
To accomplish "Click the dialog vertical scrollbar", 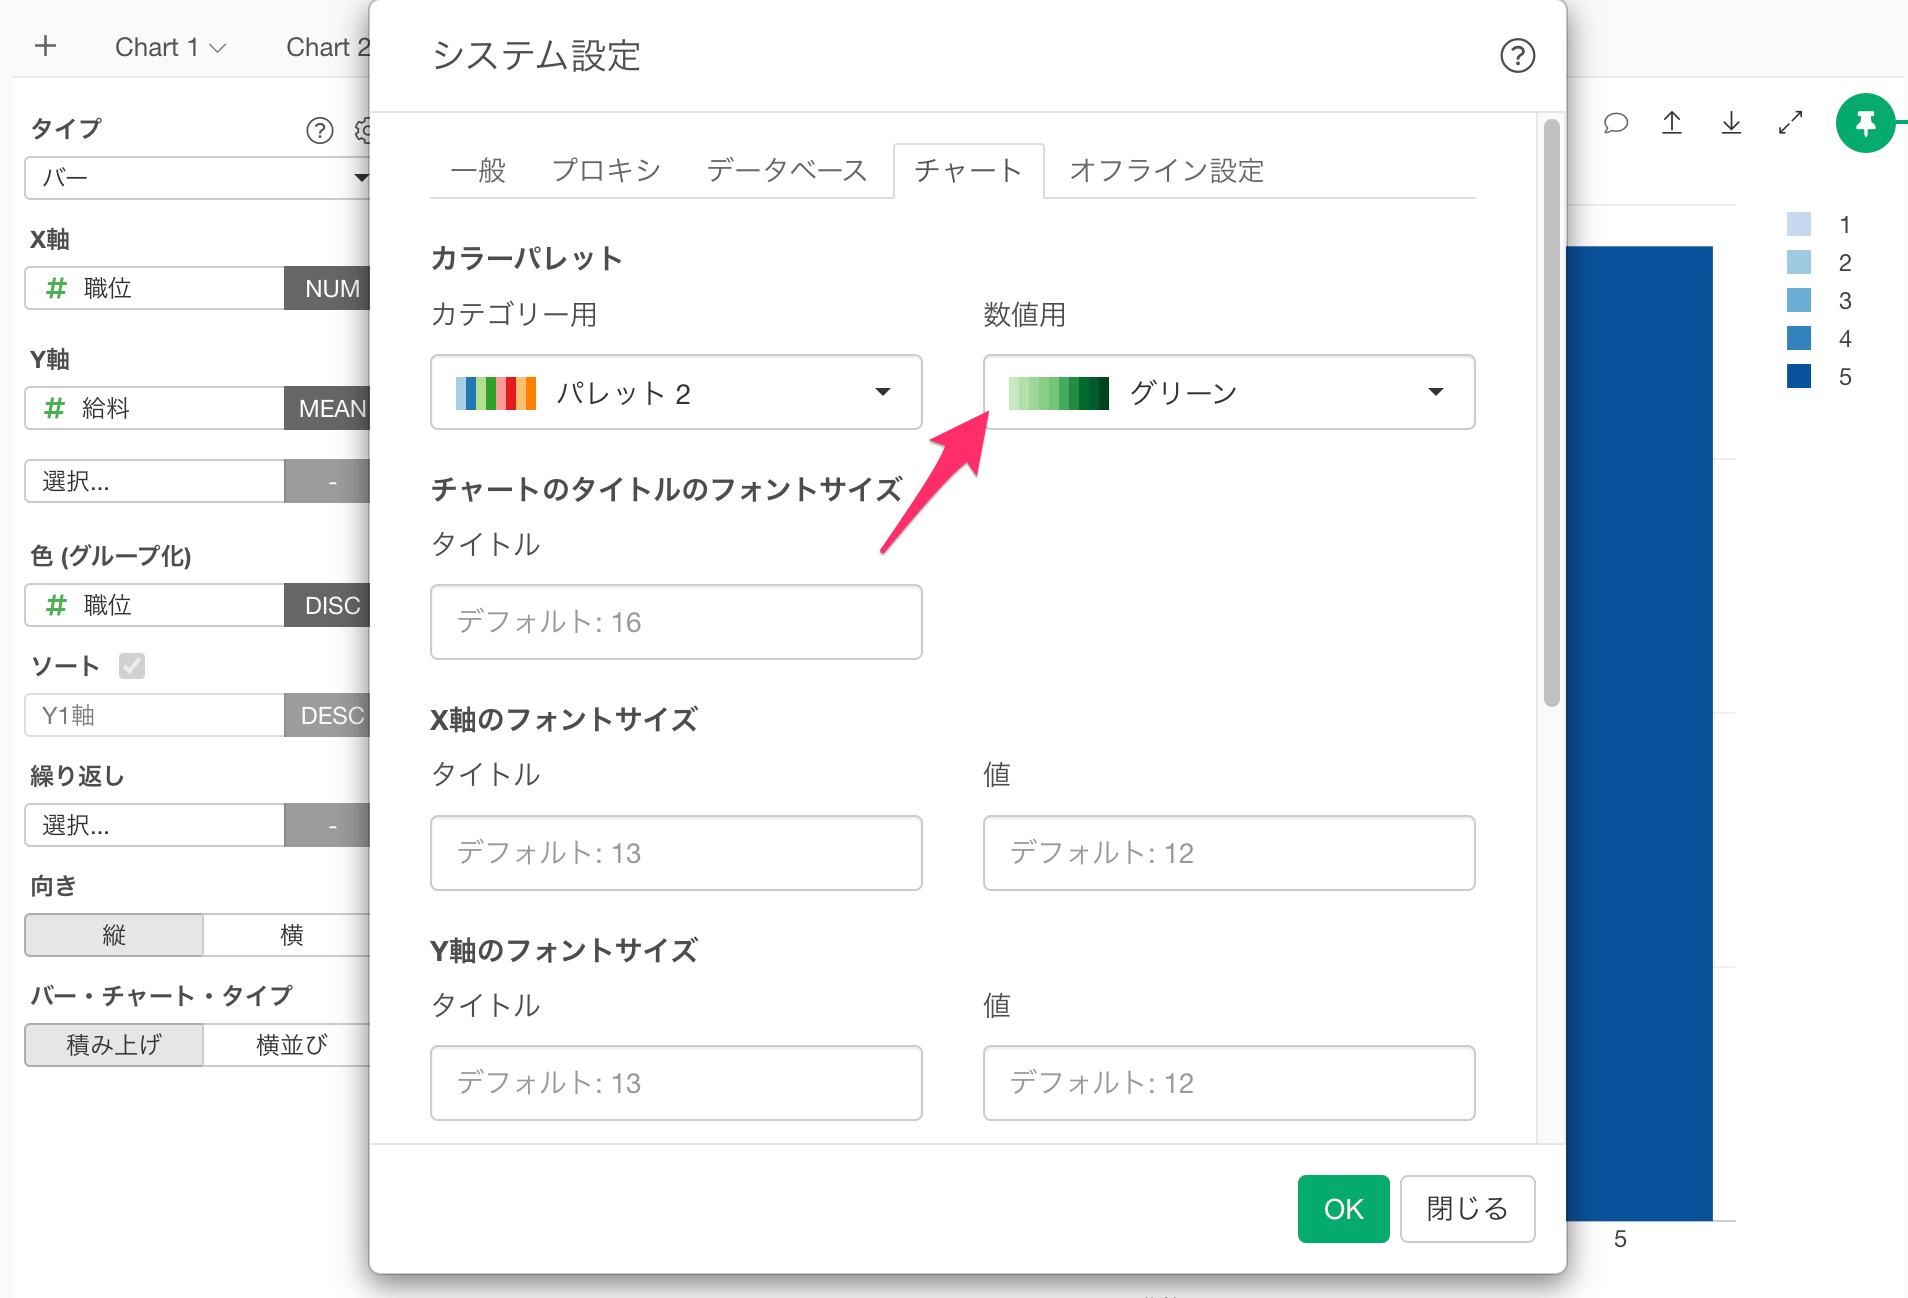I will coord(1551,413).
